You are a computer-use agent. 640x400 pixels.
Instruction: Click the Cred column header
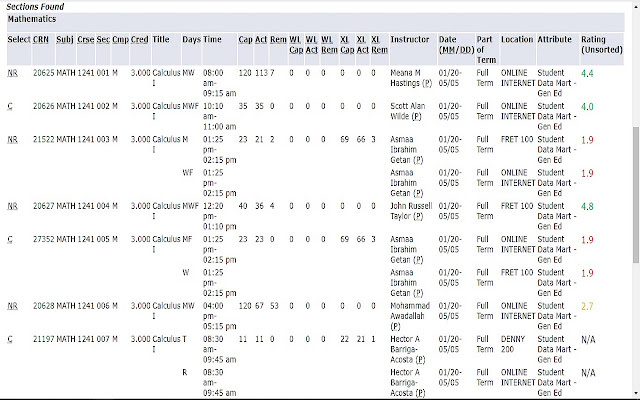[x=140, y=40]
